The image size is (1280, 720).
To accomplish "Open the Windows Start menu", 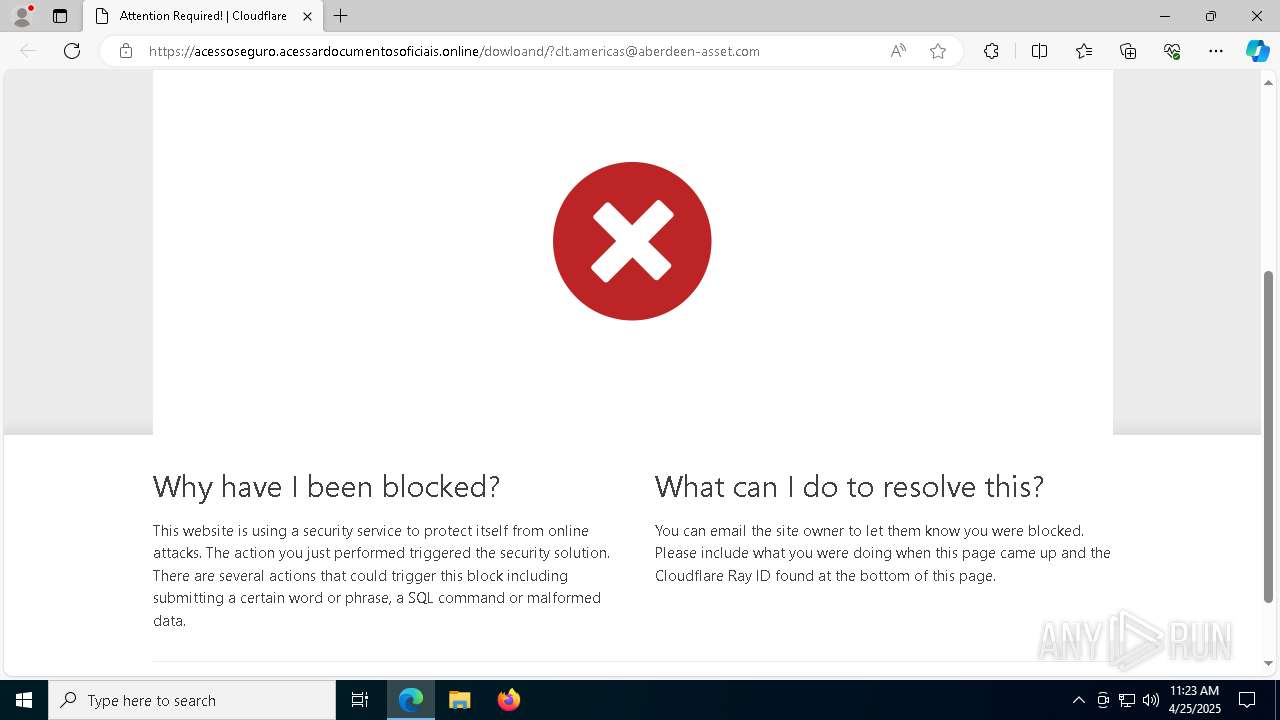I will tap(24, 700).
